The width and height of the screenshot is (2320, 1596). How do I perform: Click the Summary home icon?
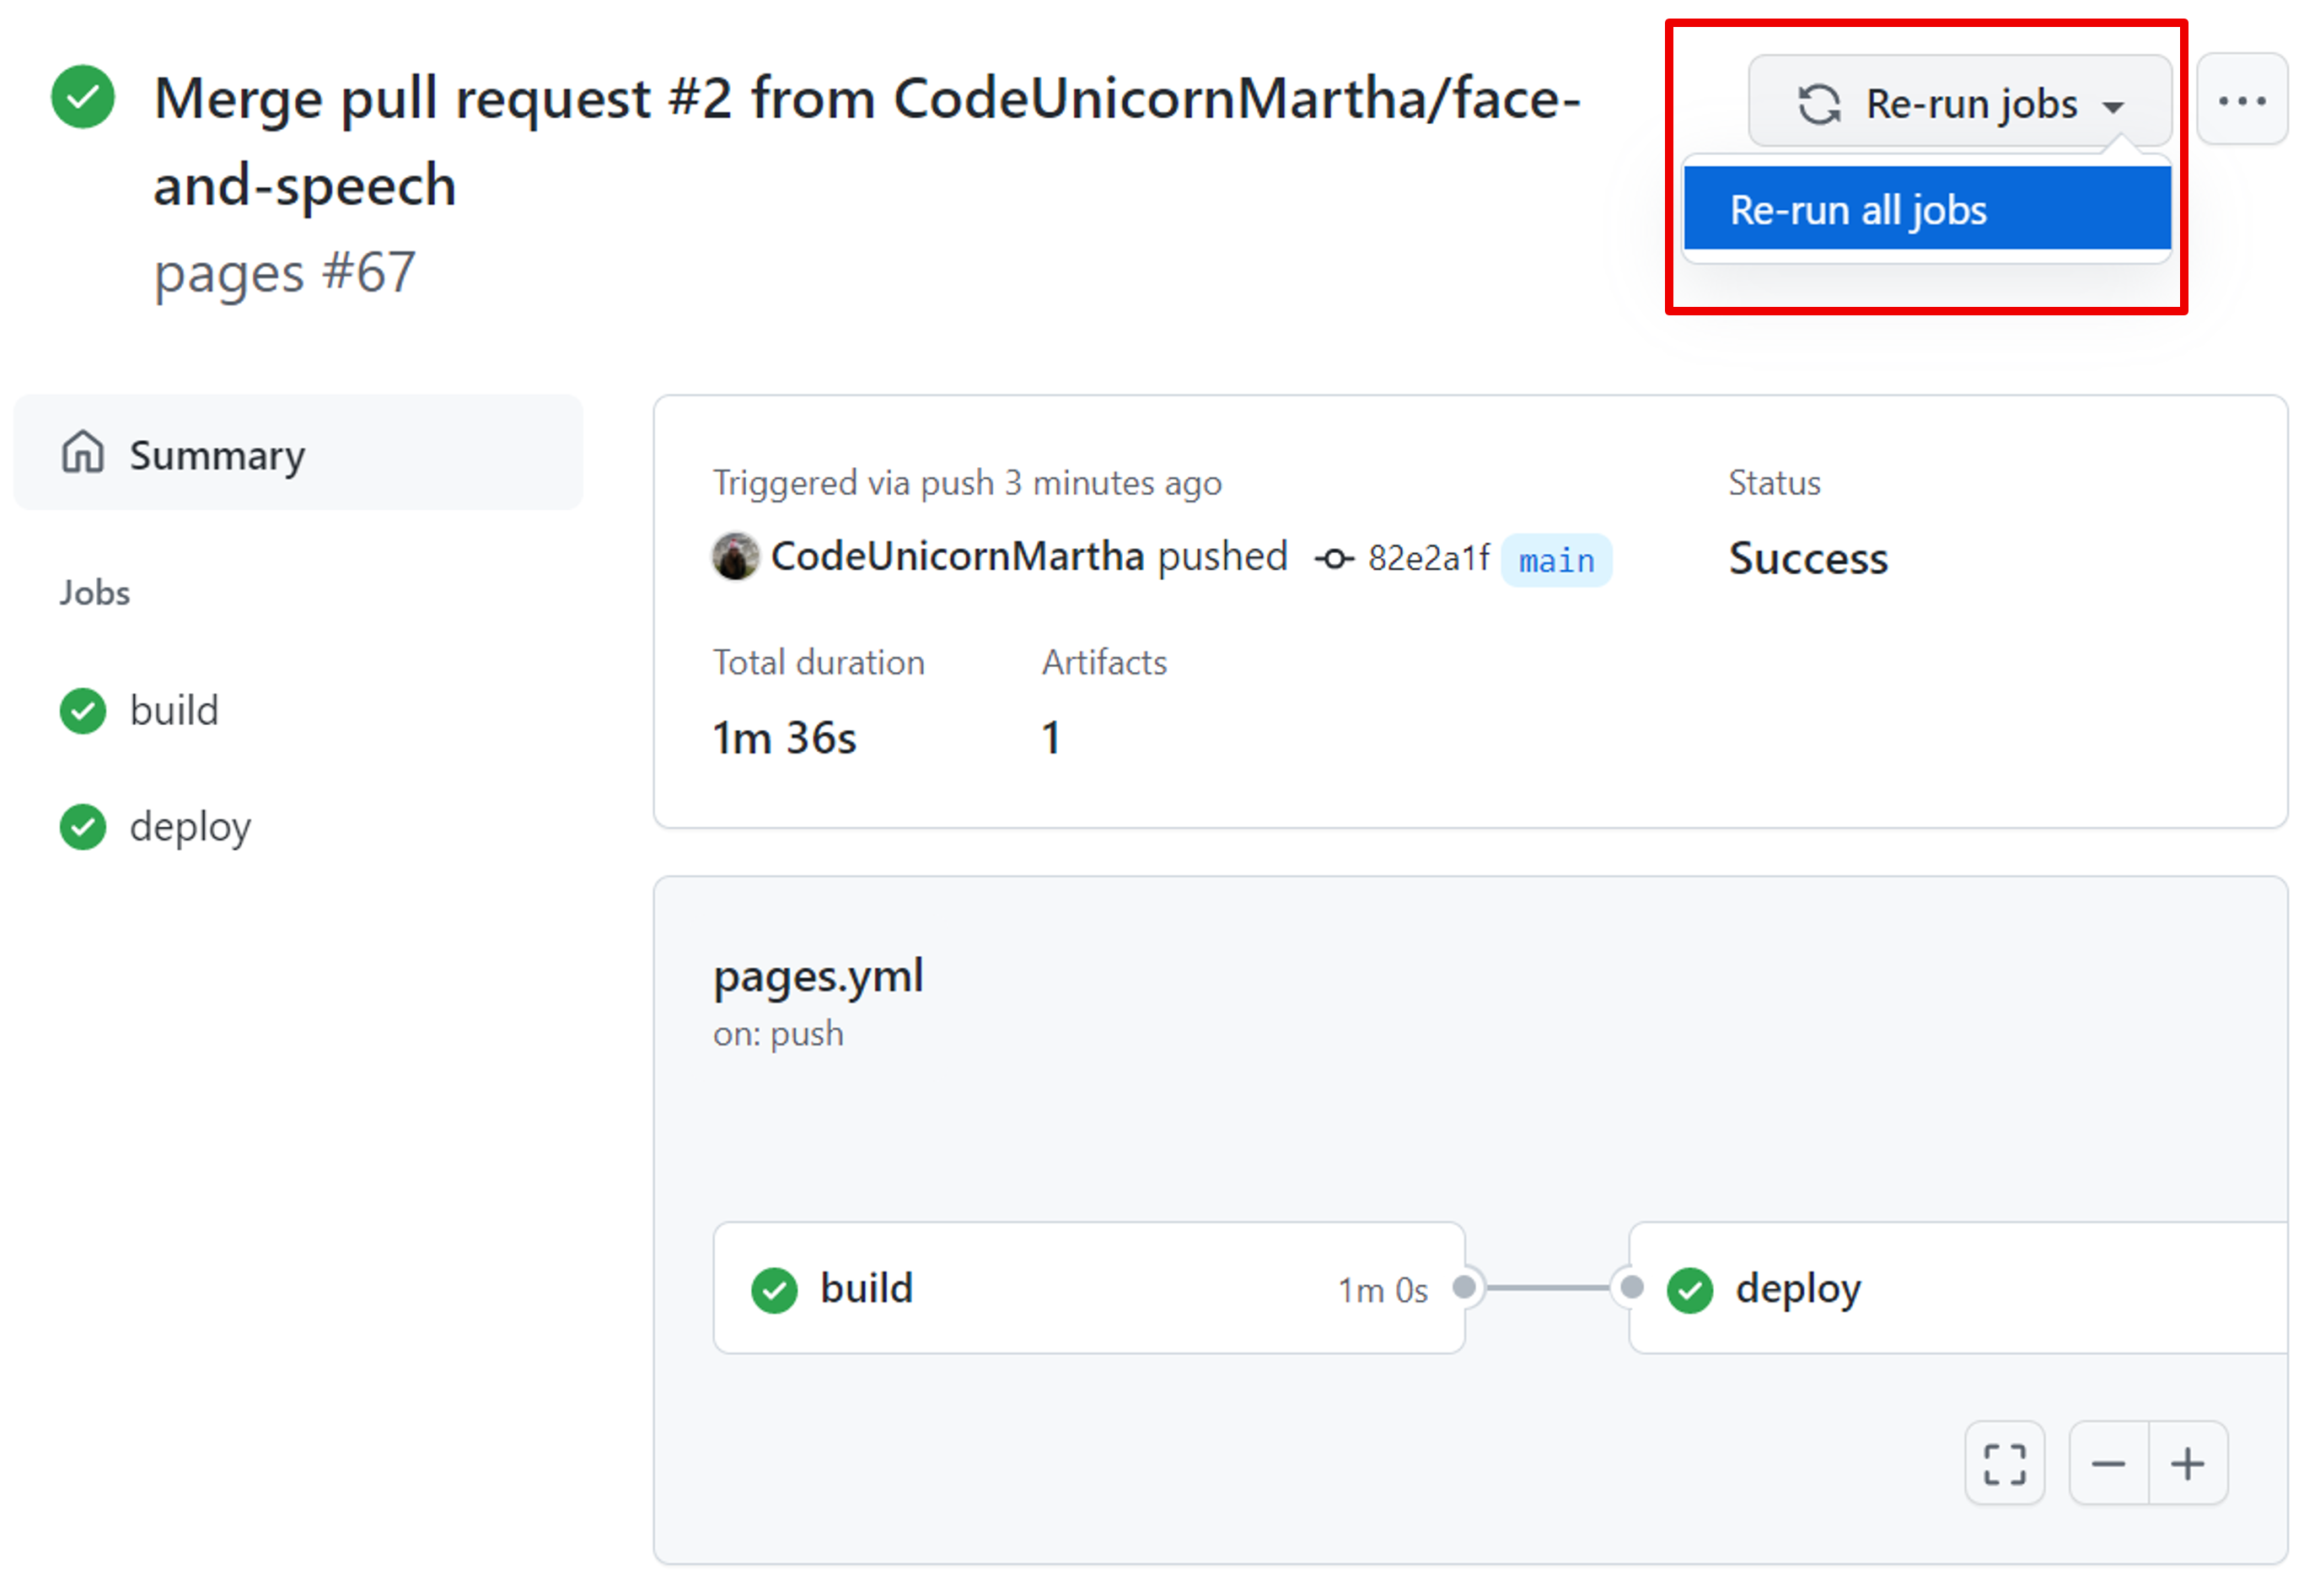(83, 453)
